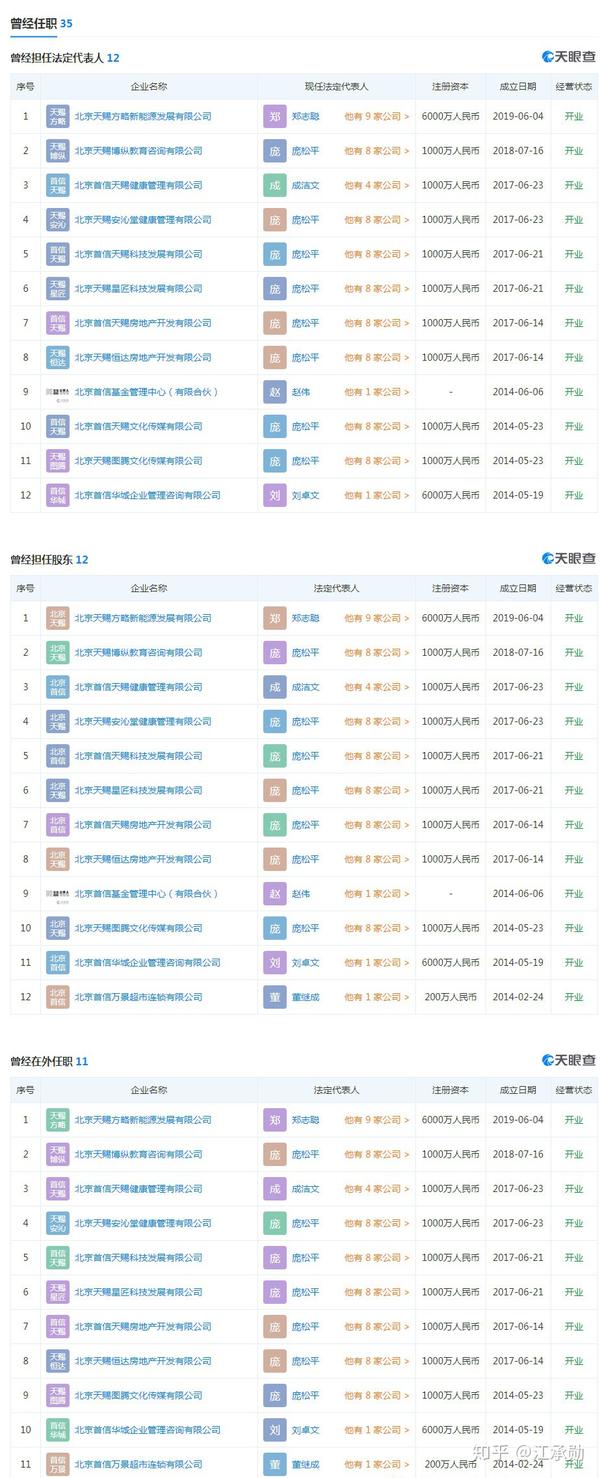The height and width of the screenshot is (1478, 600).
Task: Open 北京首信万景超市连锁有限公司 link in 曾经担任股东 table
Action: coord(138,997)
